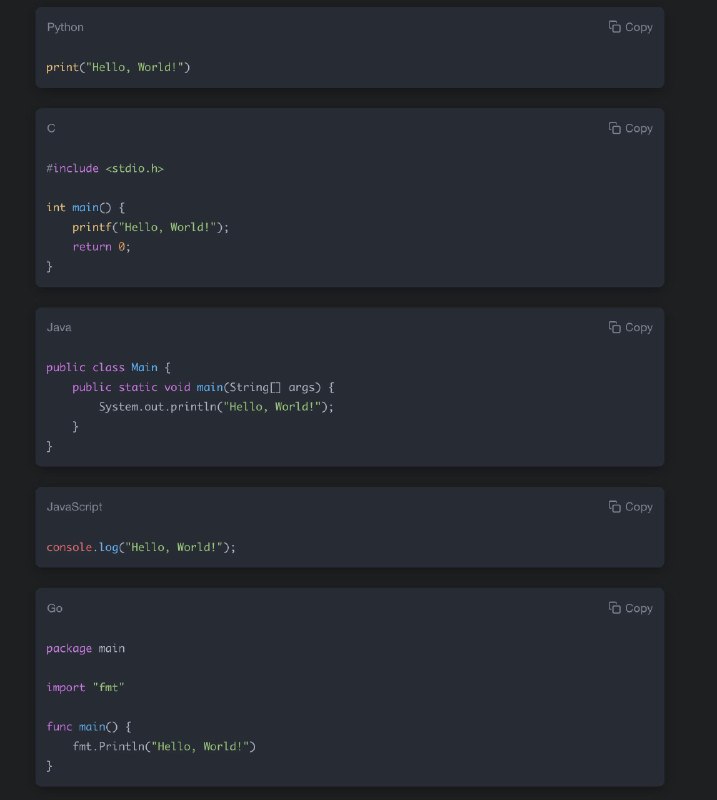Click the copy icon in the C block
Screen dimensions: 717x800
[x=615, y=128]
